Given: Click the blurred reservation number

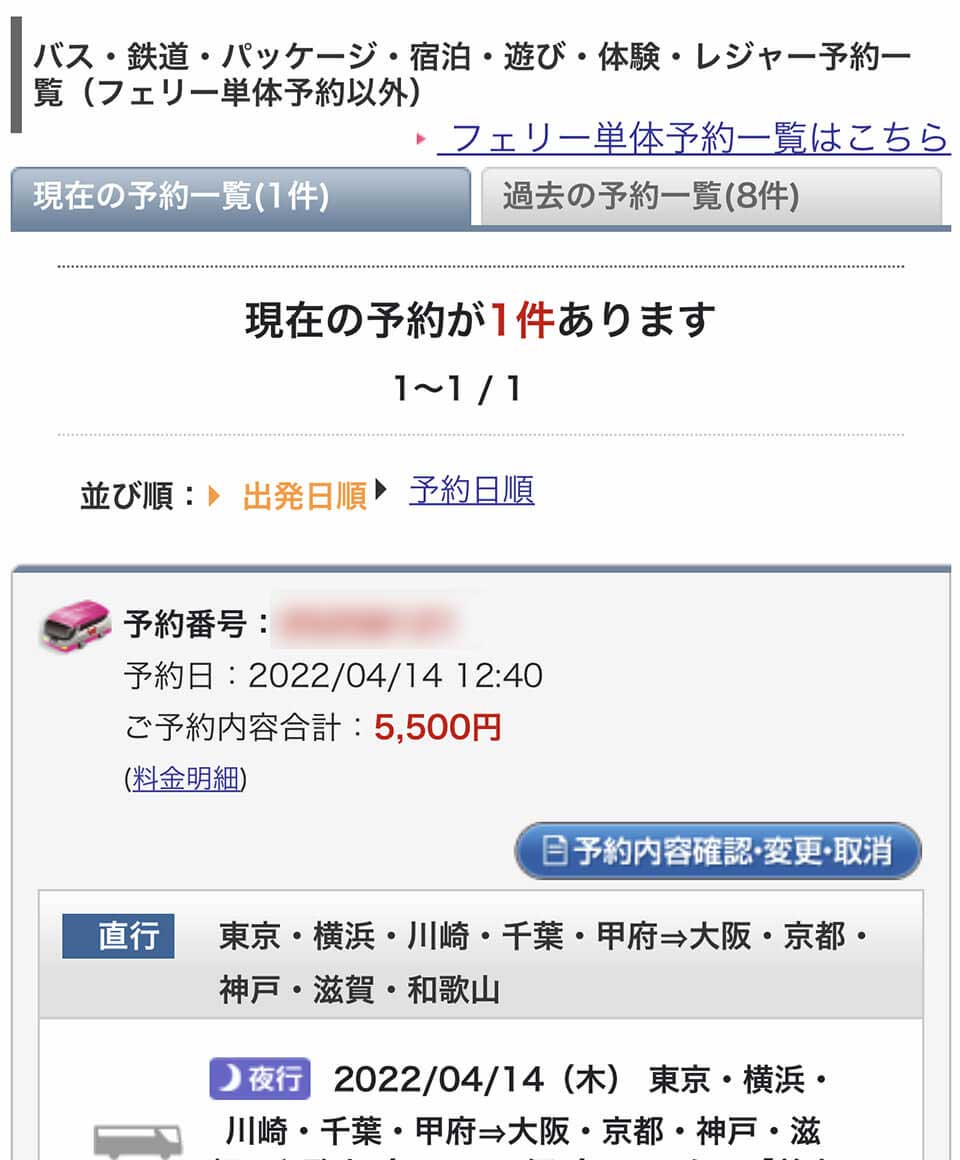Looking at the screenshot, I should click(370, 623).
